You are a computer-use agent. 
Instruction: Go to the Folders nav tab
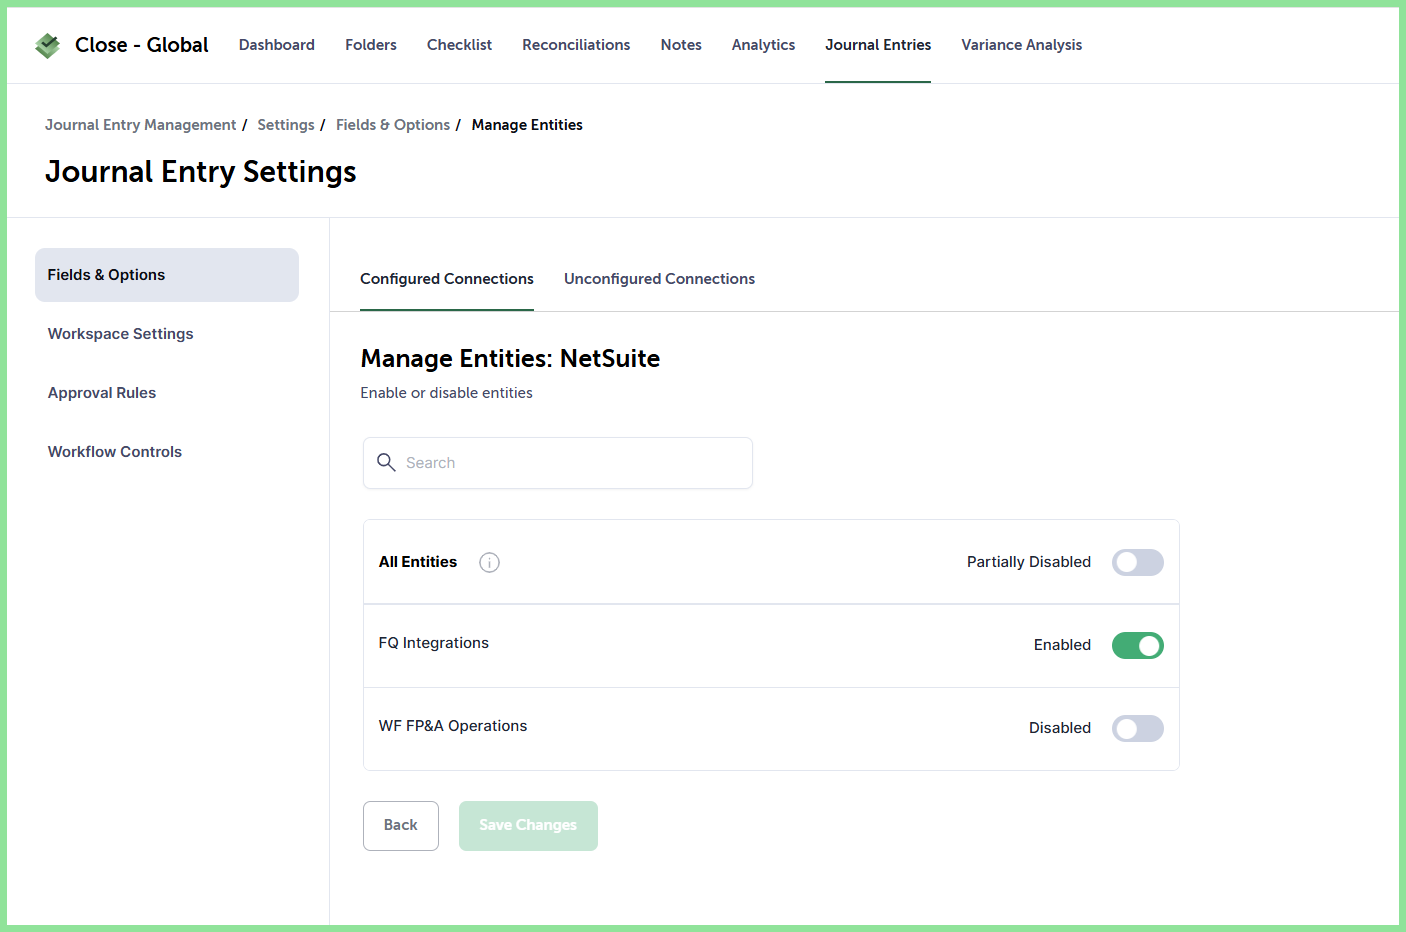371,45
